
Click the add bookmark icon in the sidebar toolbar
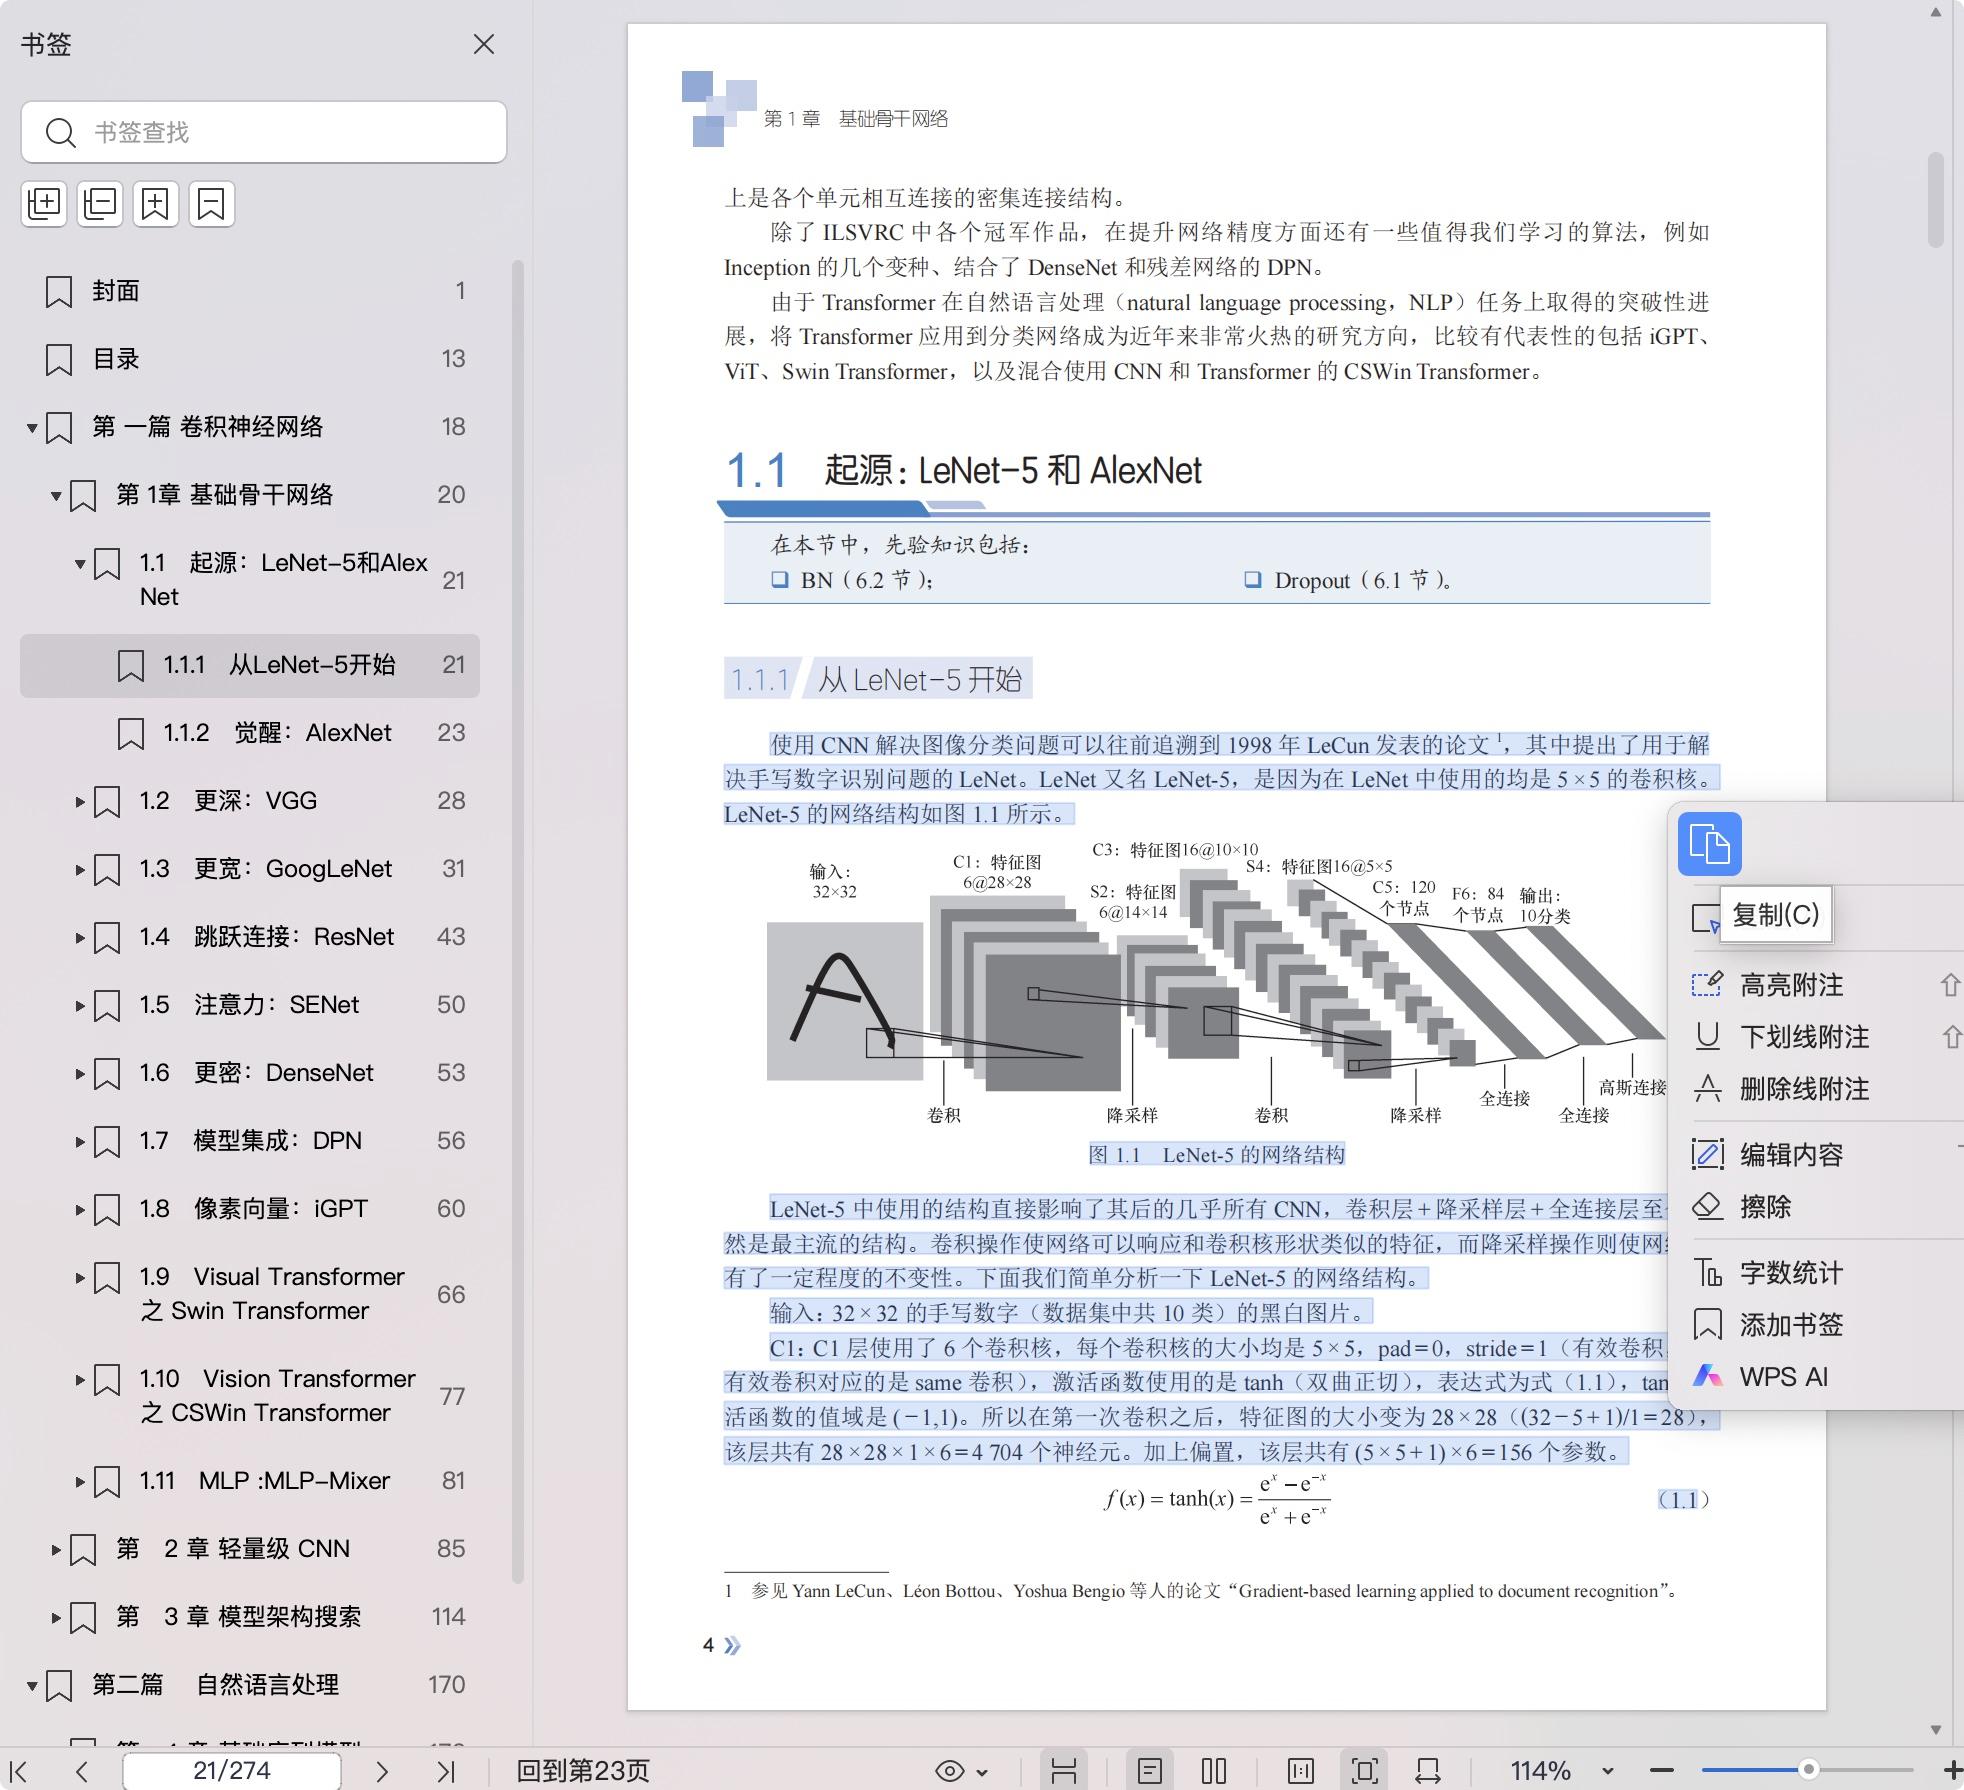coord(156,204)
